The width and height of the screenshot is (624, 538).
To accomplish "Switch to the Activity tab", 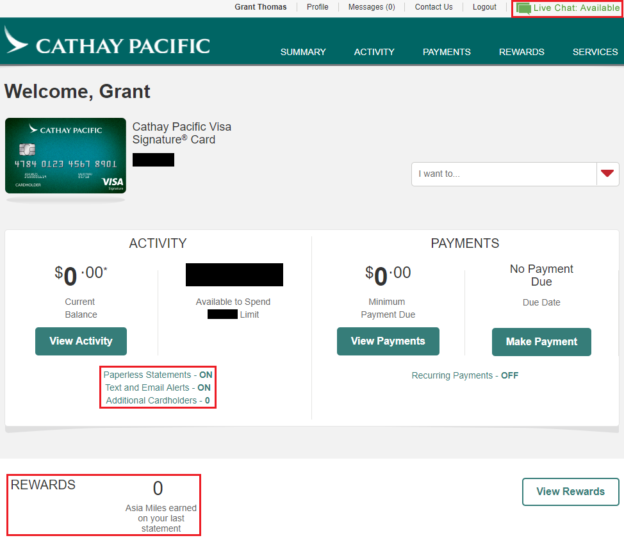I will pyautogui.click(x=374, y=52).
